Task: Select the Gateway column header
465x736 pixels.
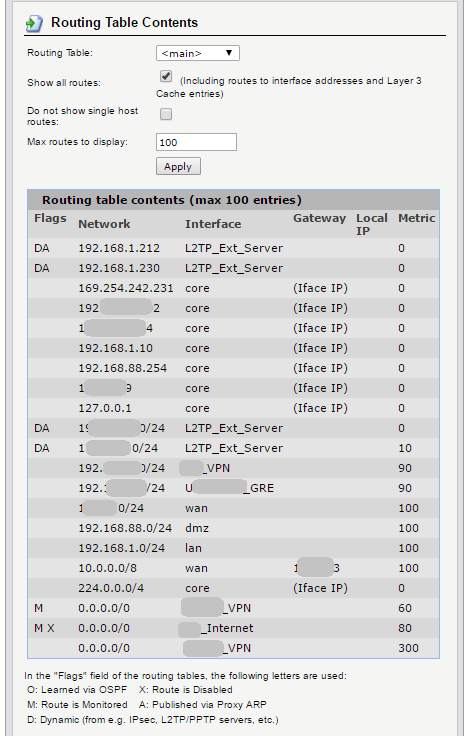Action: click(320, 218)
